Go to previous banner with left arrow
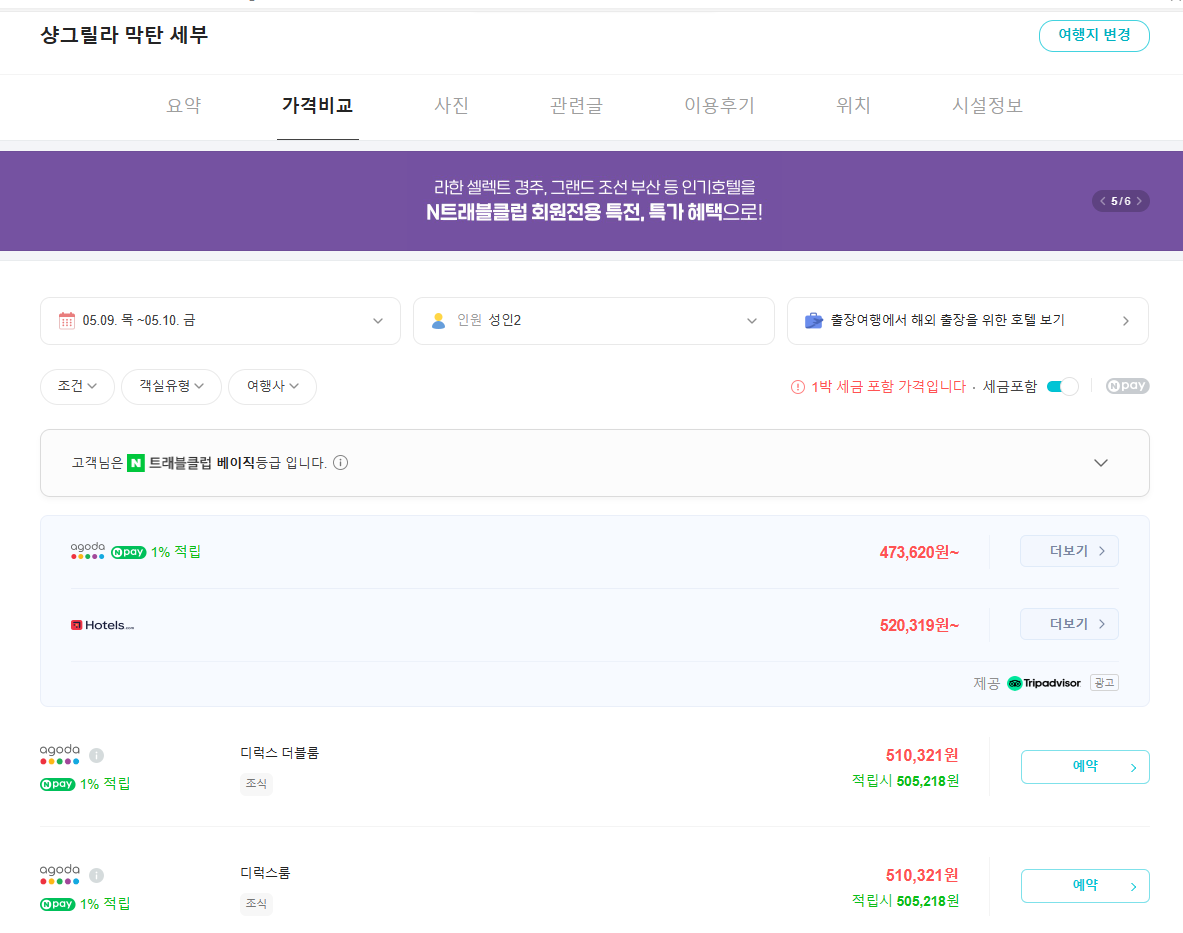 click(x=1102, y=201)
